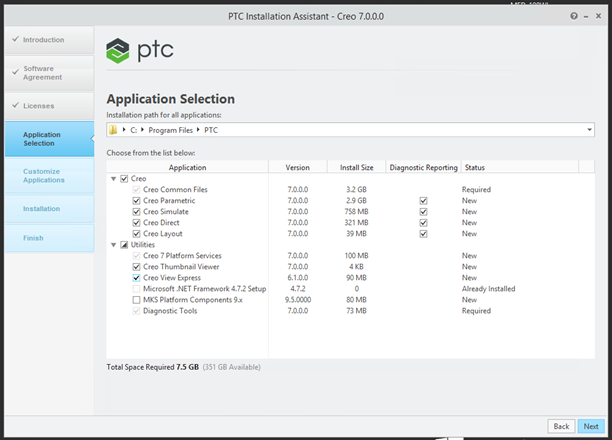612x440 pixels.
Task: Close the installation assistant window
Action: (598, 16)
